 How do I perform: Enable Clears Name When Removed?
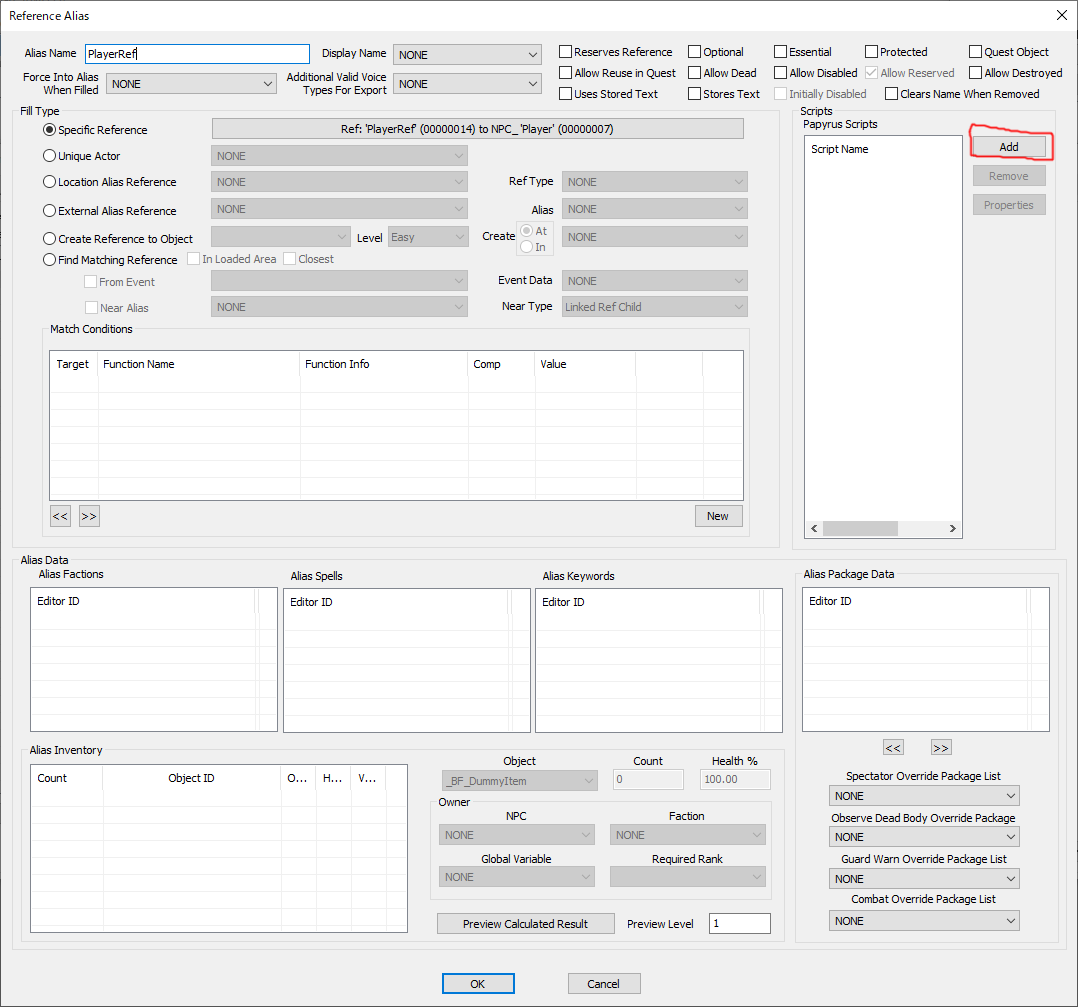pos(891,93)
